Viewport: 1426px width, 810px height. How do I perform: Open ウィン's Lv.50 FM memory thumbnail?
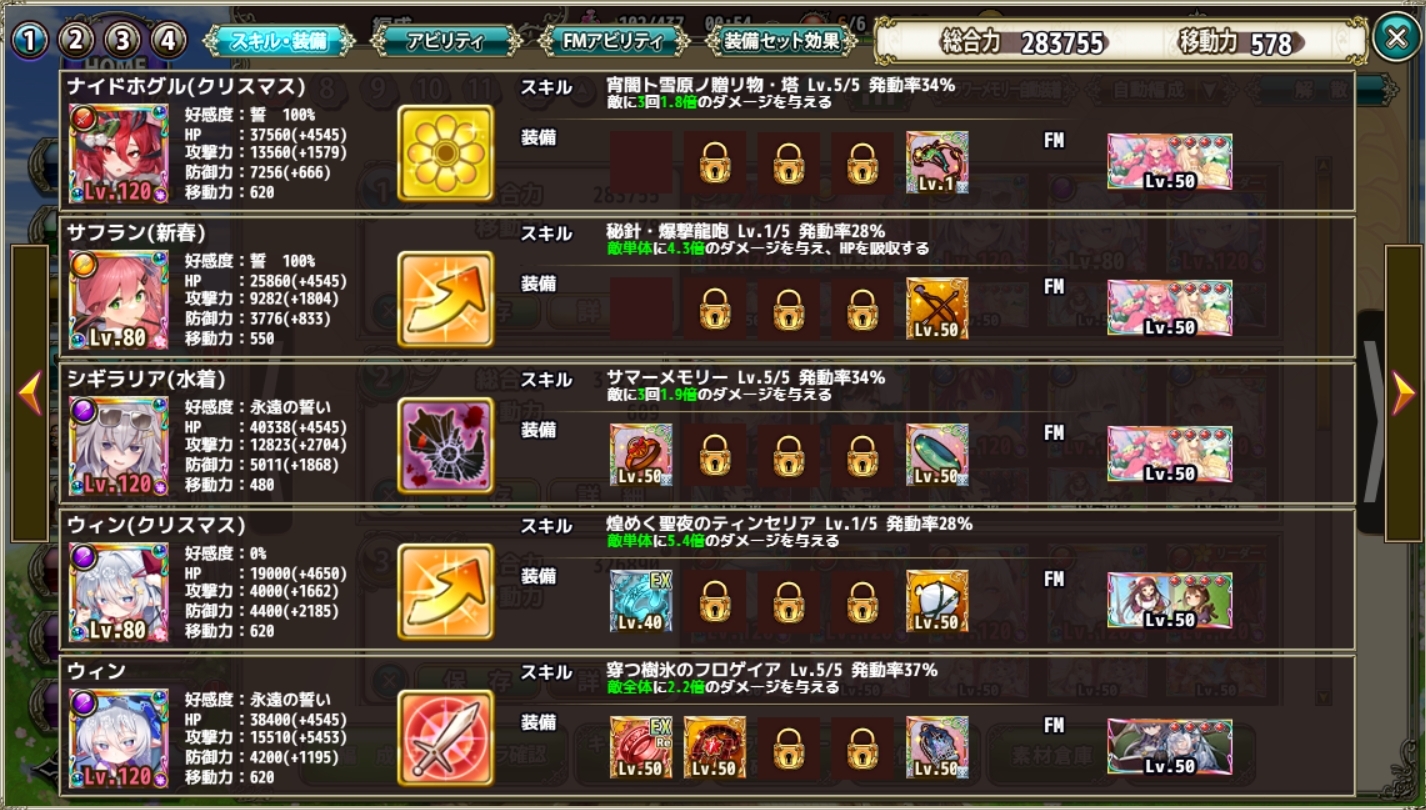click(x=1170, y=747)
